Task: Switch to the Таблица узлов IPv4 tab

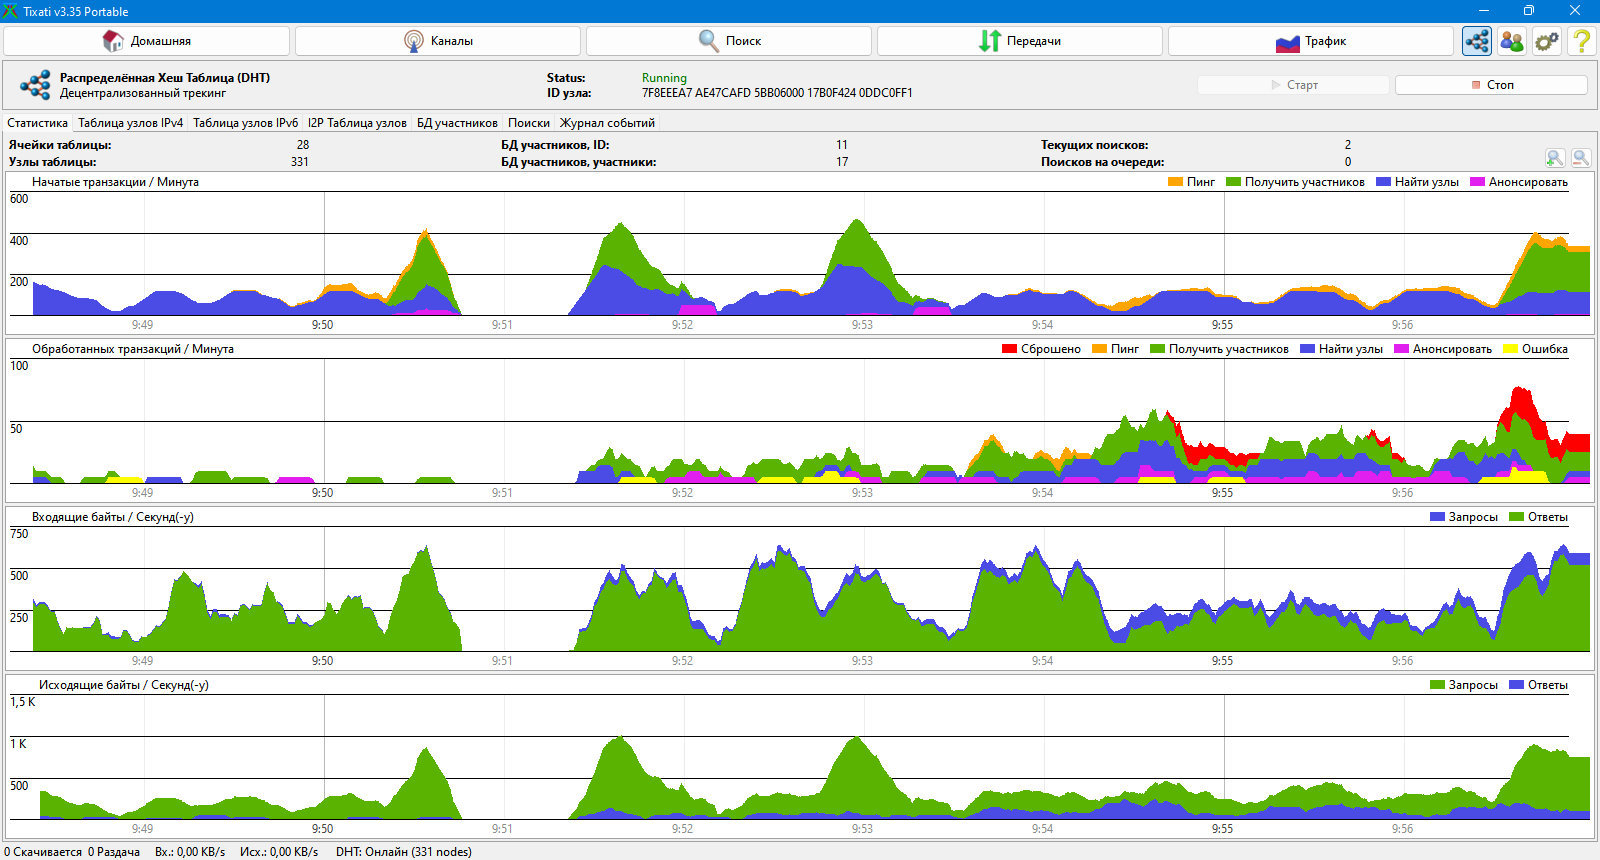Action: (131, 123)
